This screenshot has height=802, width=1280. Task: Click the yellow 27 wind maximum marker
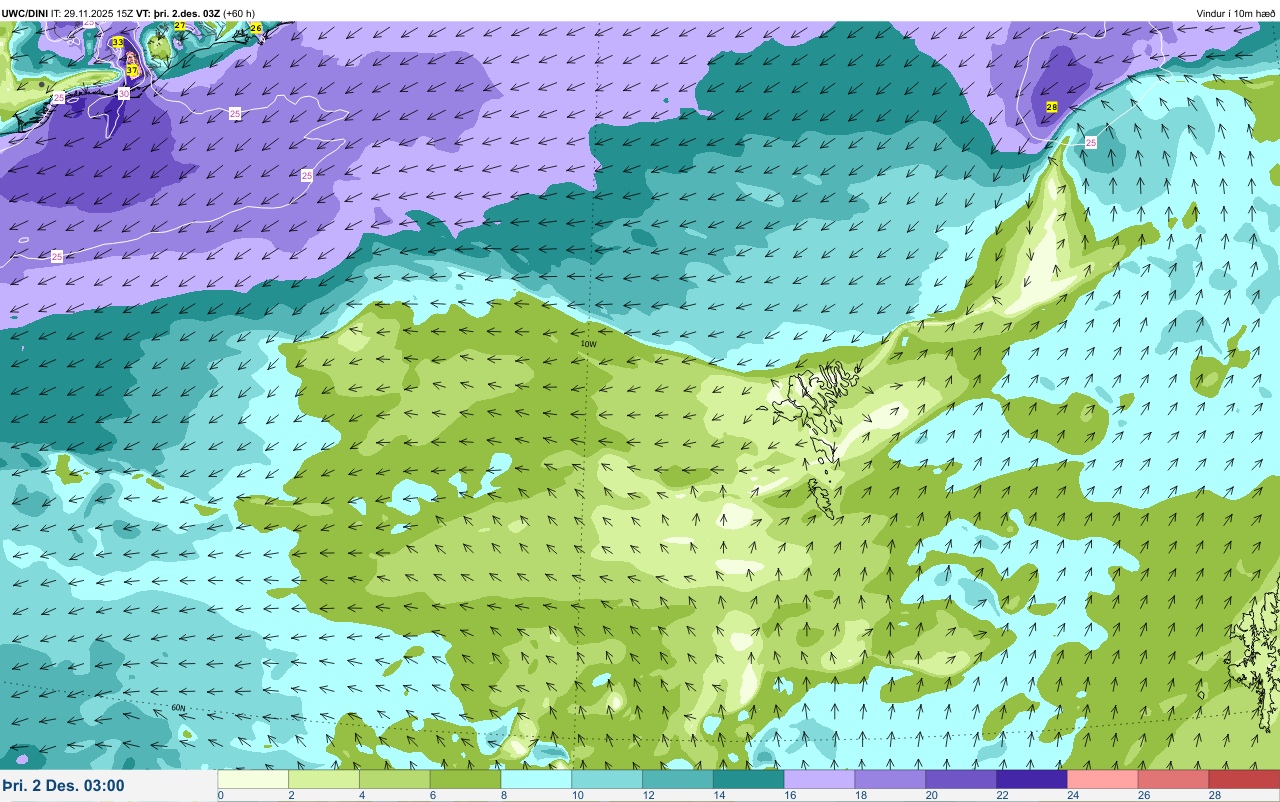click(x=179, y=26)
